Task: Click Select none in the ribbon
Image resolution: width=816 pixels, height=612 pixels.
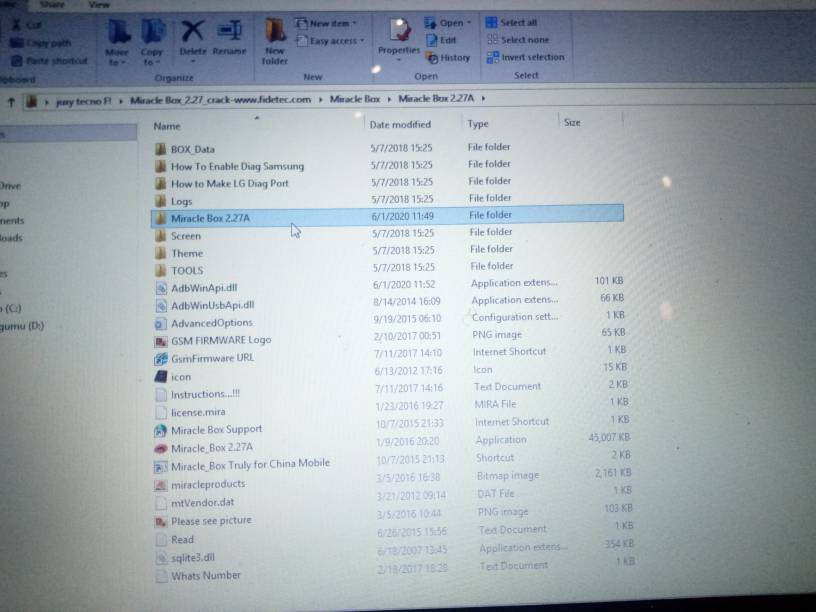Action: pos(518,40)
